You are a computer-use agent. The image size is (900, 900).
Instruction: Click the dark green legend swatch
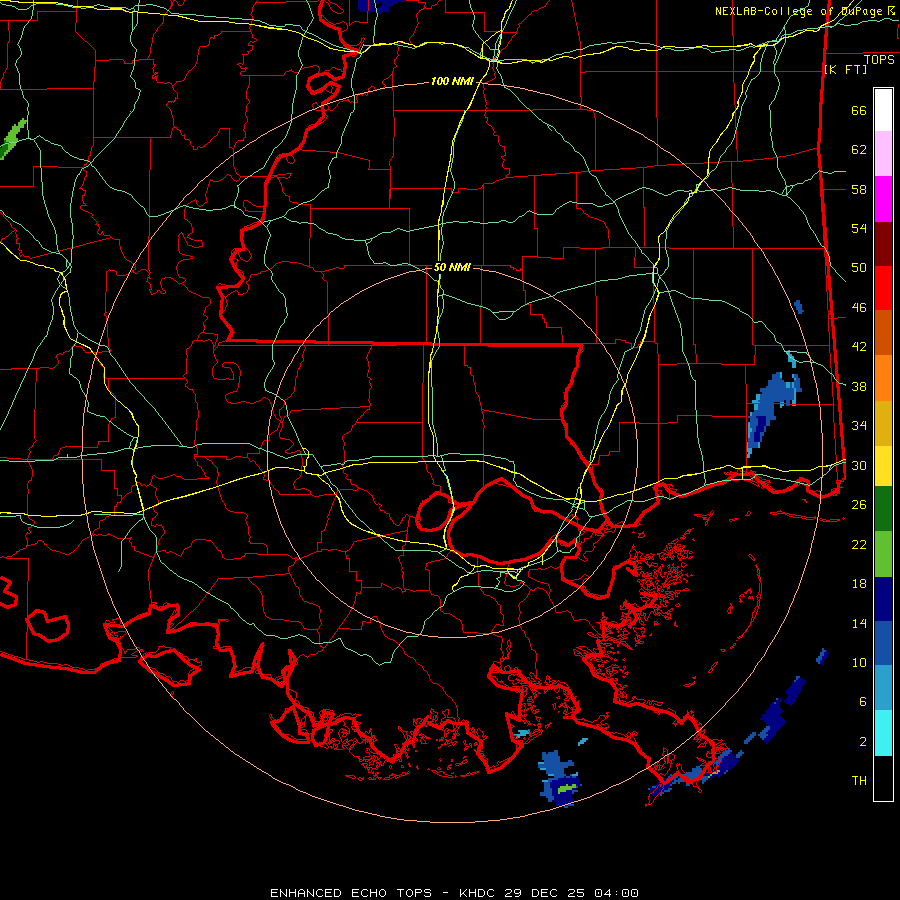[x=883, y=509]
